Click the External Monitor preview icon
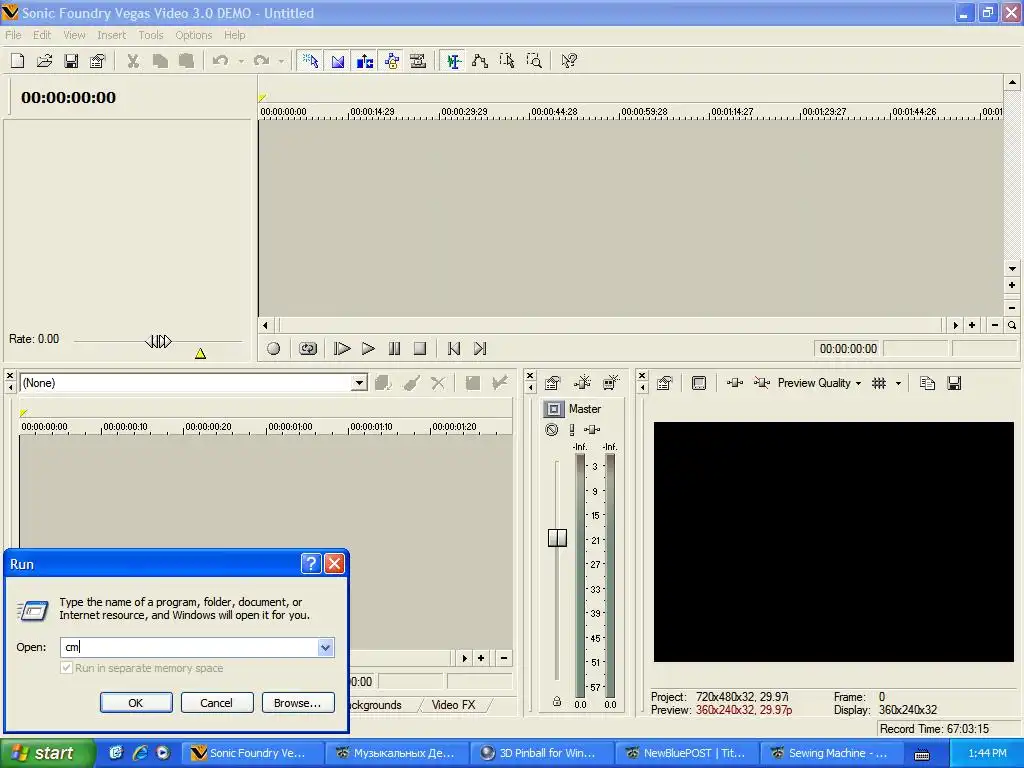This screenshot has height=768, width=1024. pyautogui.click(x=699, y=383)
